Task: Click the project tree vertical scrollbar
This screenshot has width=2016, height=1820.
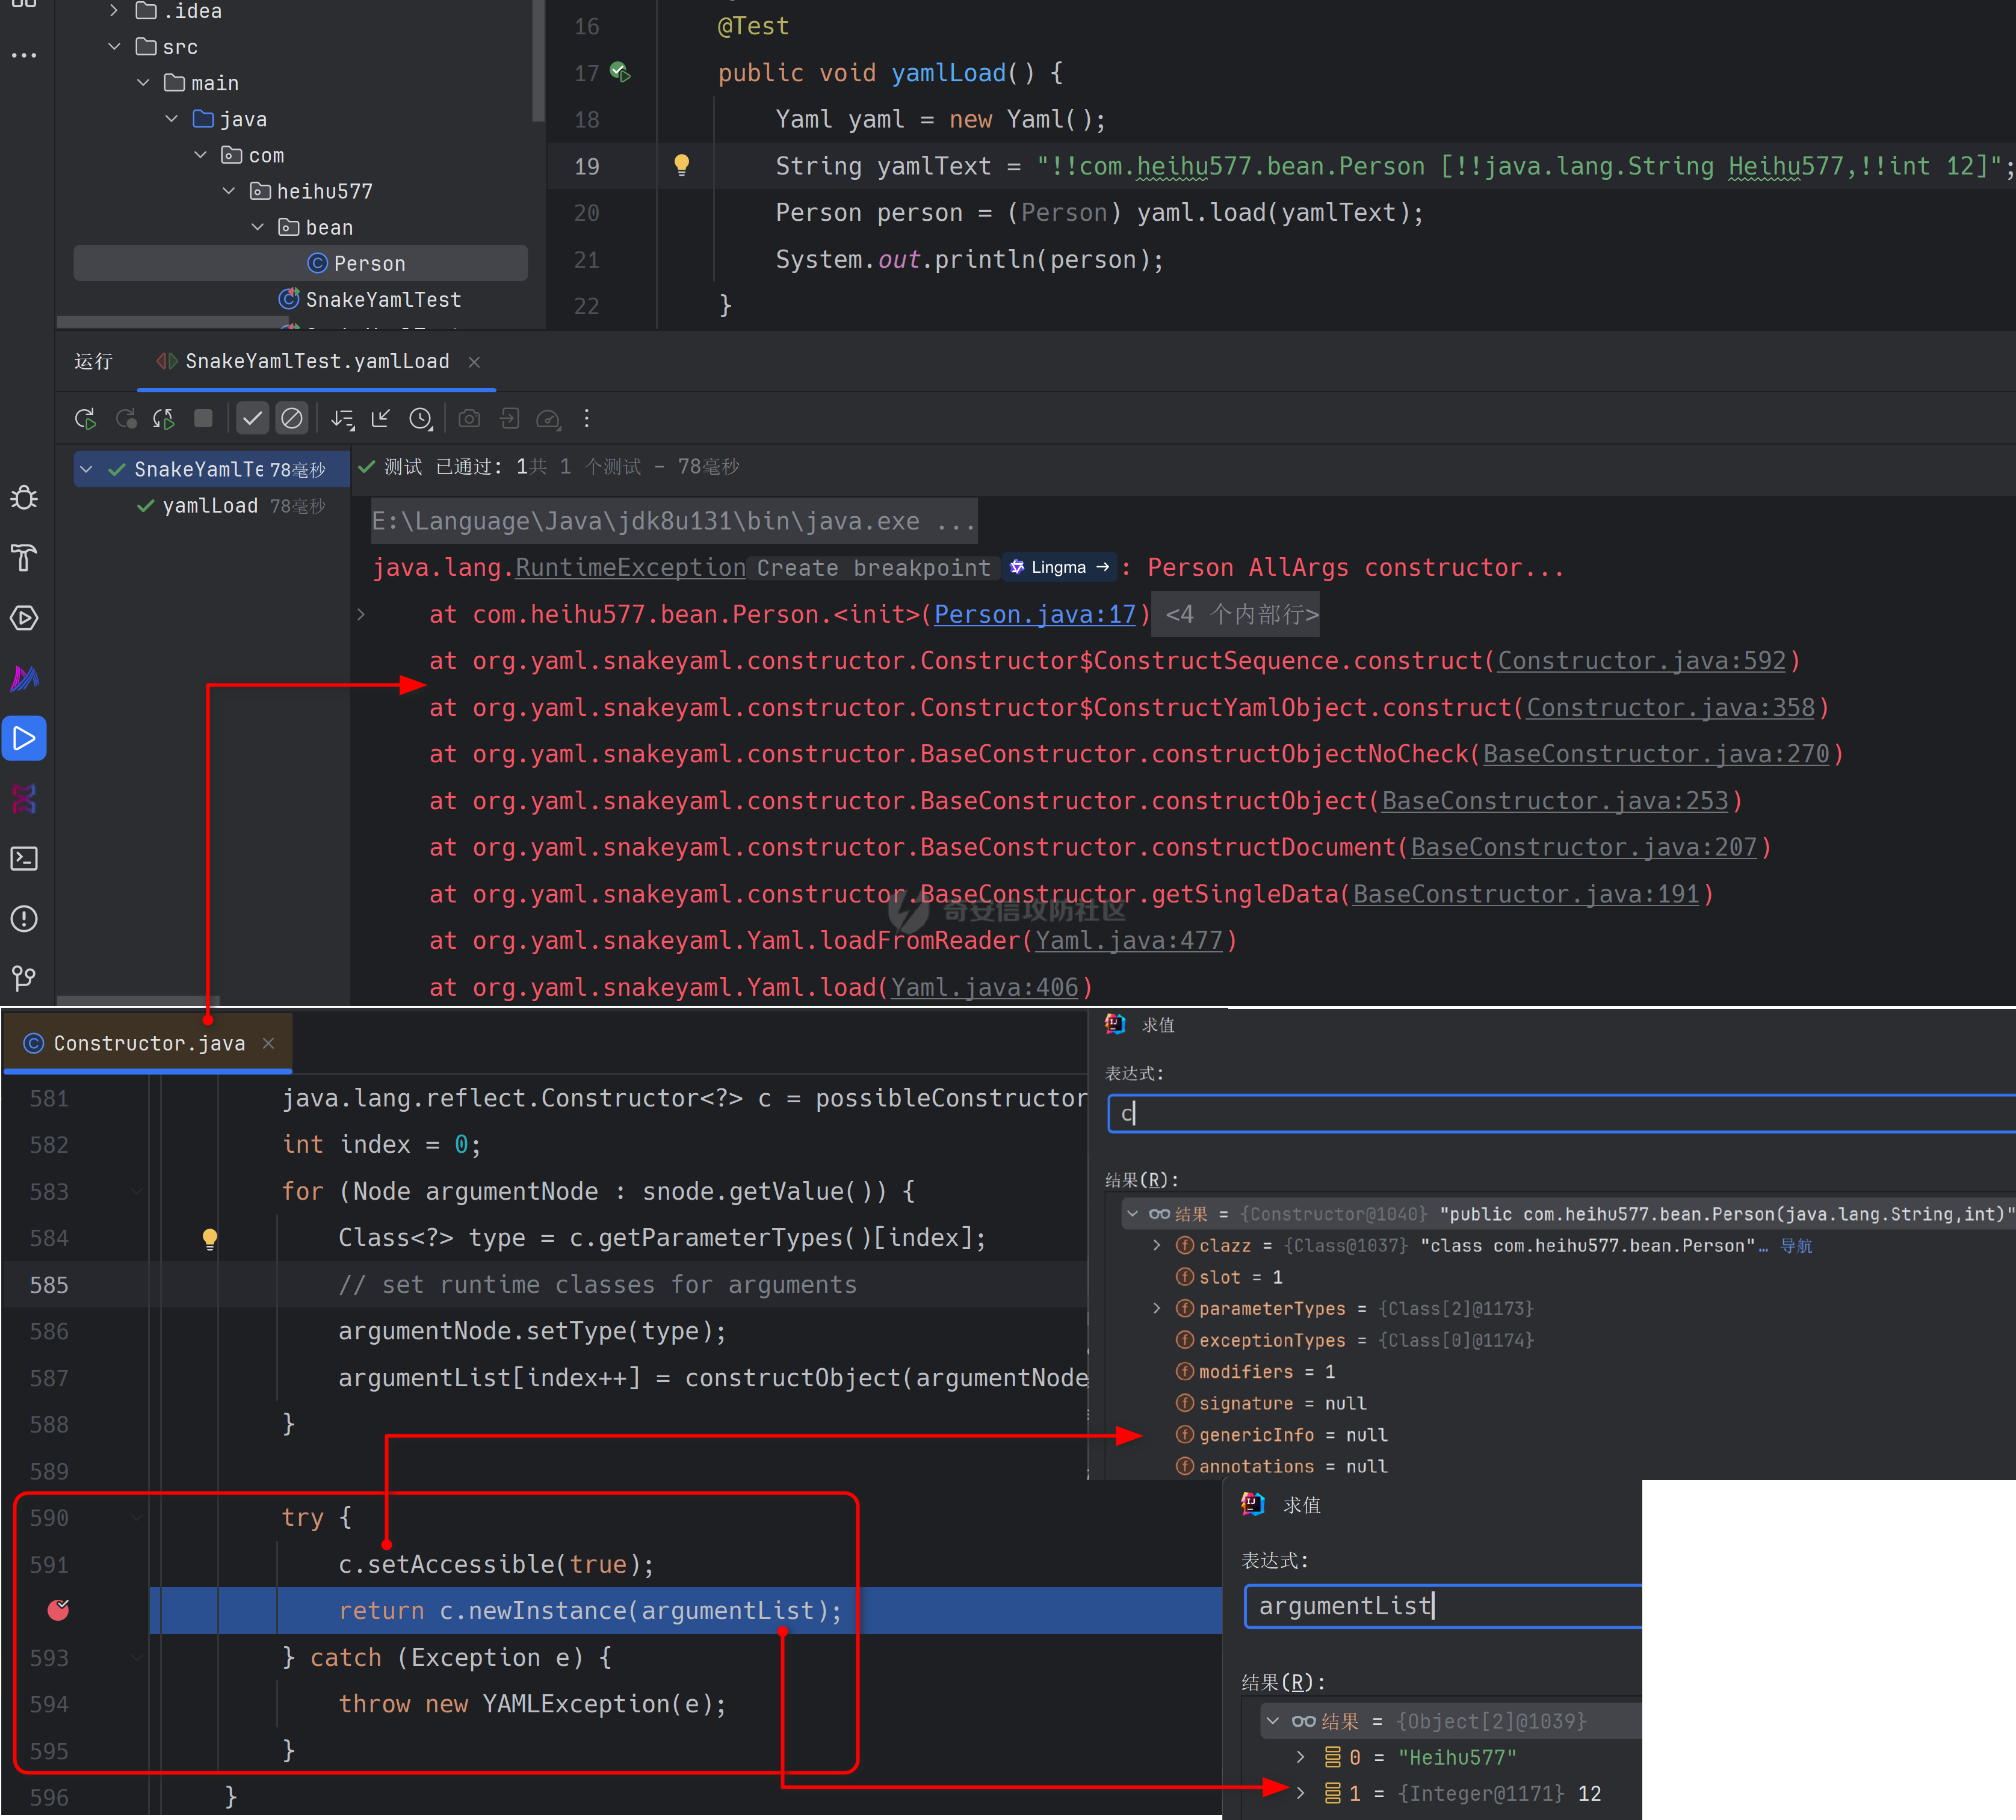Action: click(539, 60)
